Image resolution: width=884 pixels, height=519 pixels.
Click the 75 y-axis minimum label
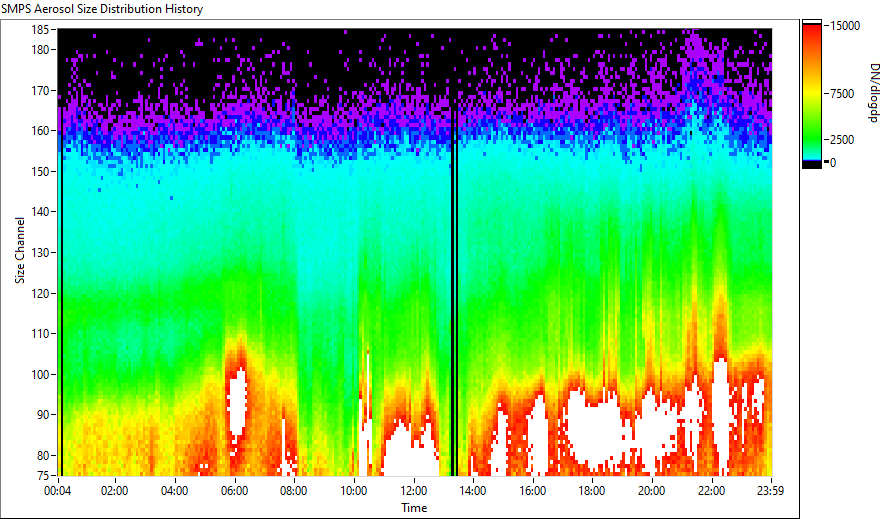click(43, 476)
